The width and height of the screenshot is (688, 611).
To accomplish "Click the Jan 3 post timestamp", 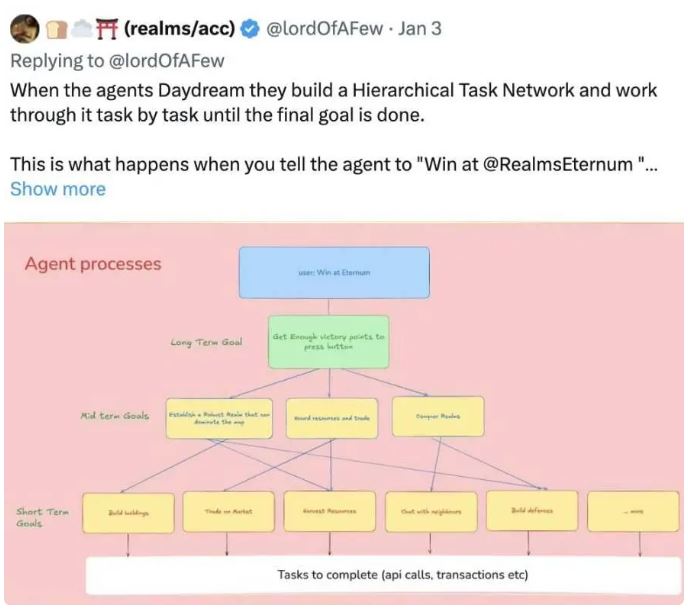I will click(x=419, y=28).
